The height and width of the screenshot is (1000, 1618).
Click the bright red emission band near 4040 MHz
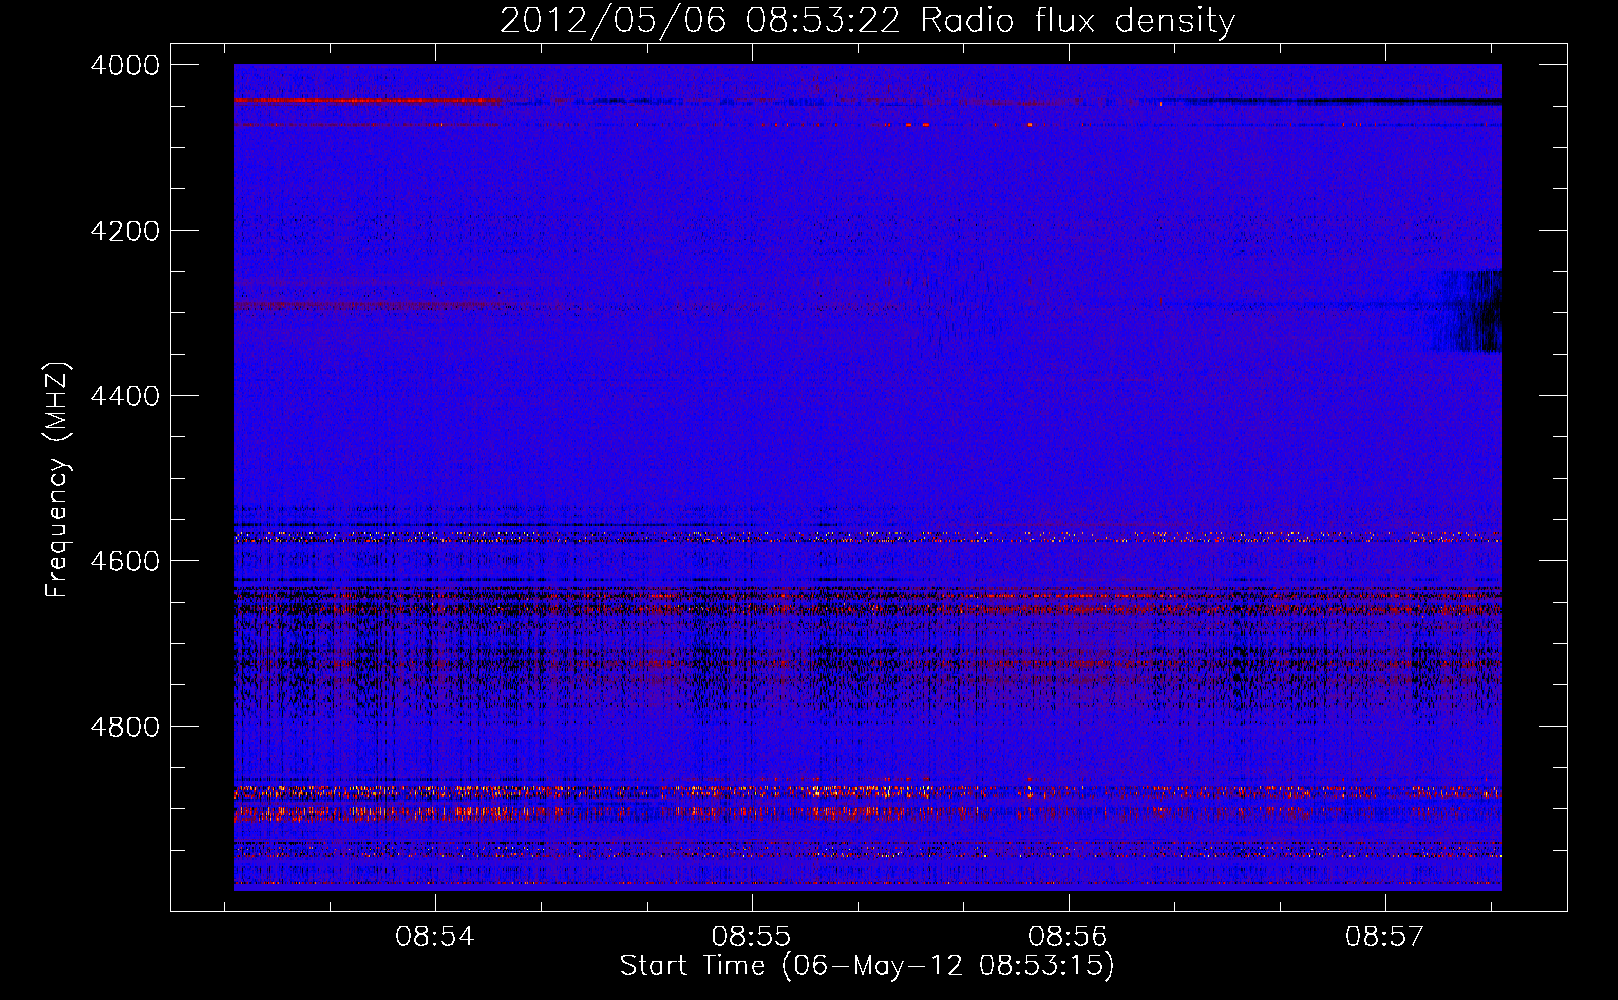click(366, 100)
